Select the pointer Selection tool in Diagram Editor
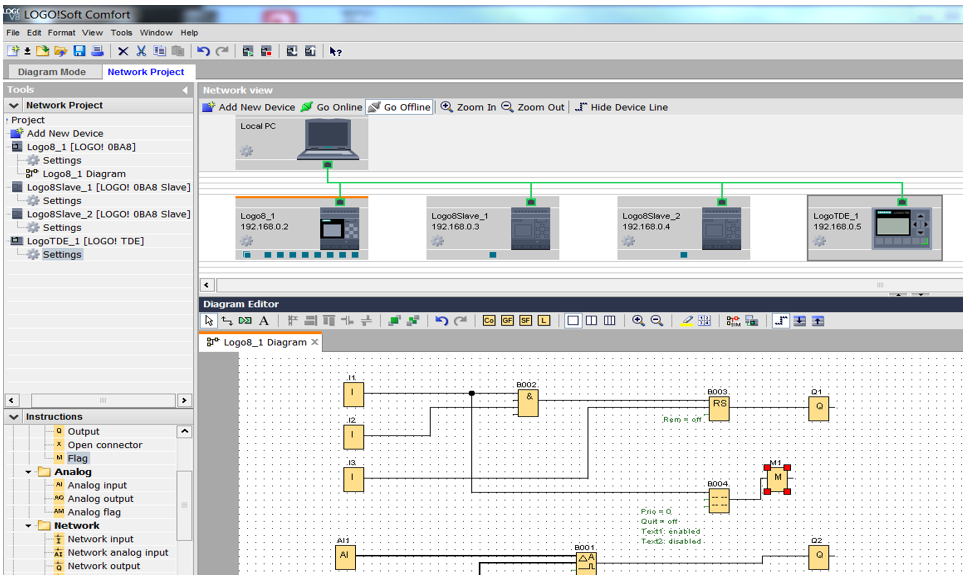Screen dimensions: 967x575 209,320
